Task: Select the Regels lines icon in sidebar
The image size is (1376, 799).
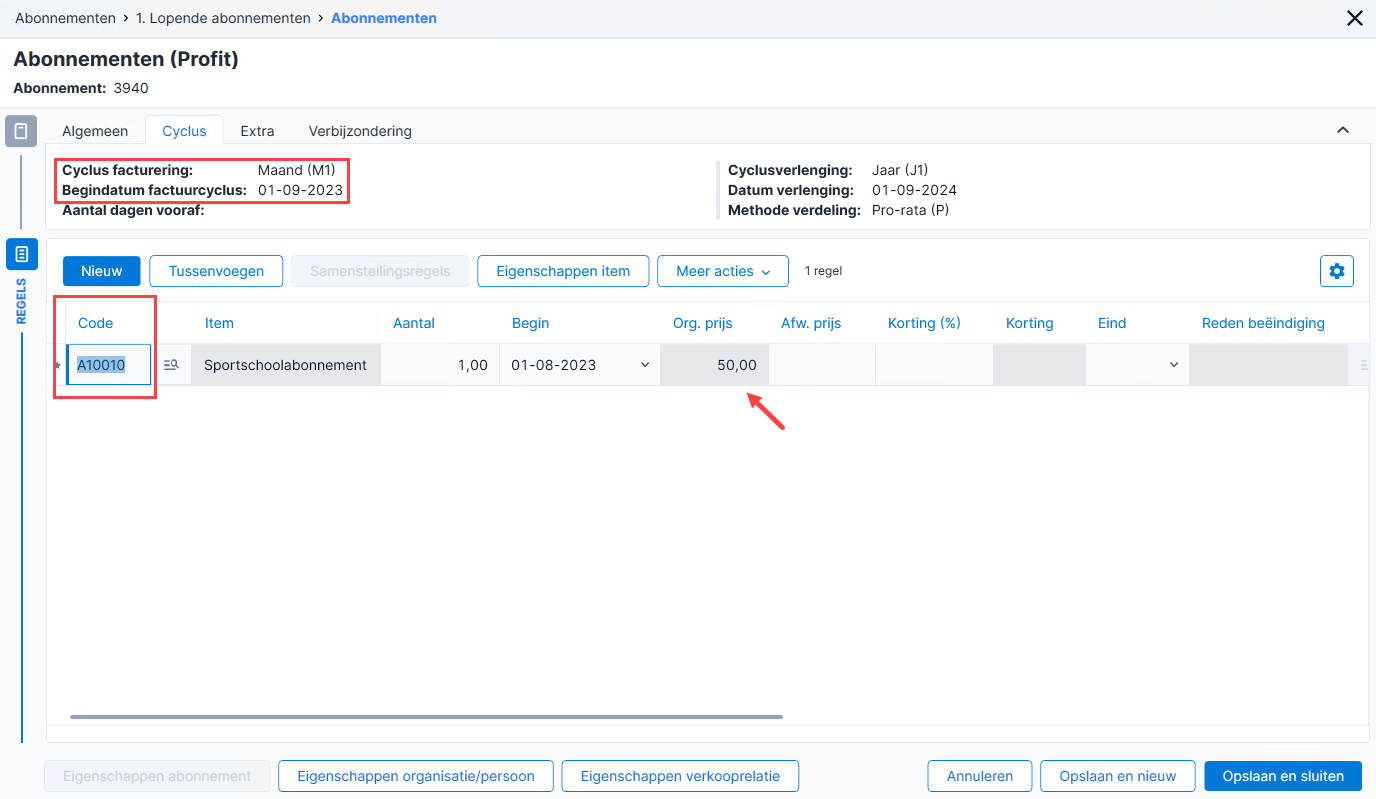Action: click(22, 254)
